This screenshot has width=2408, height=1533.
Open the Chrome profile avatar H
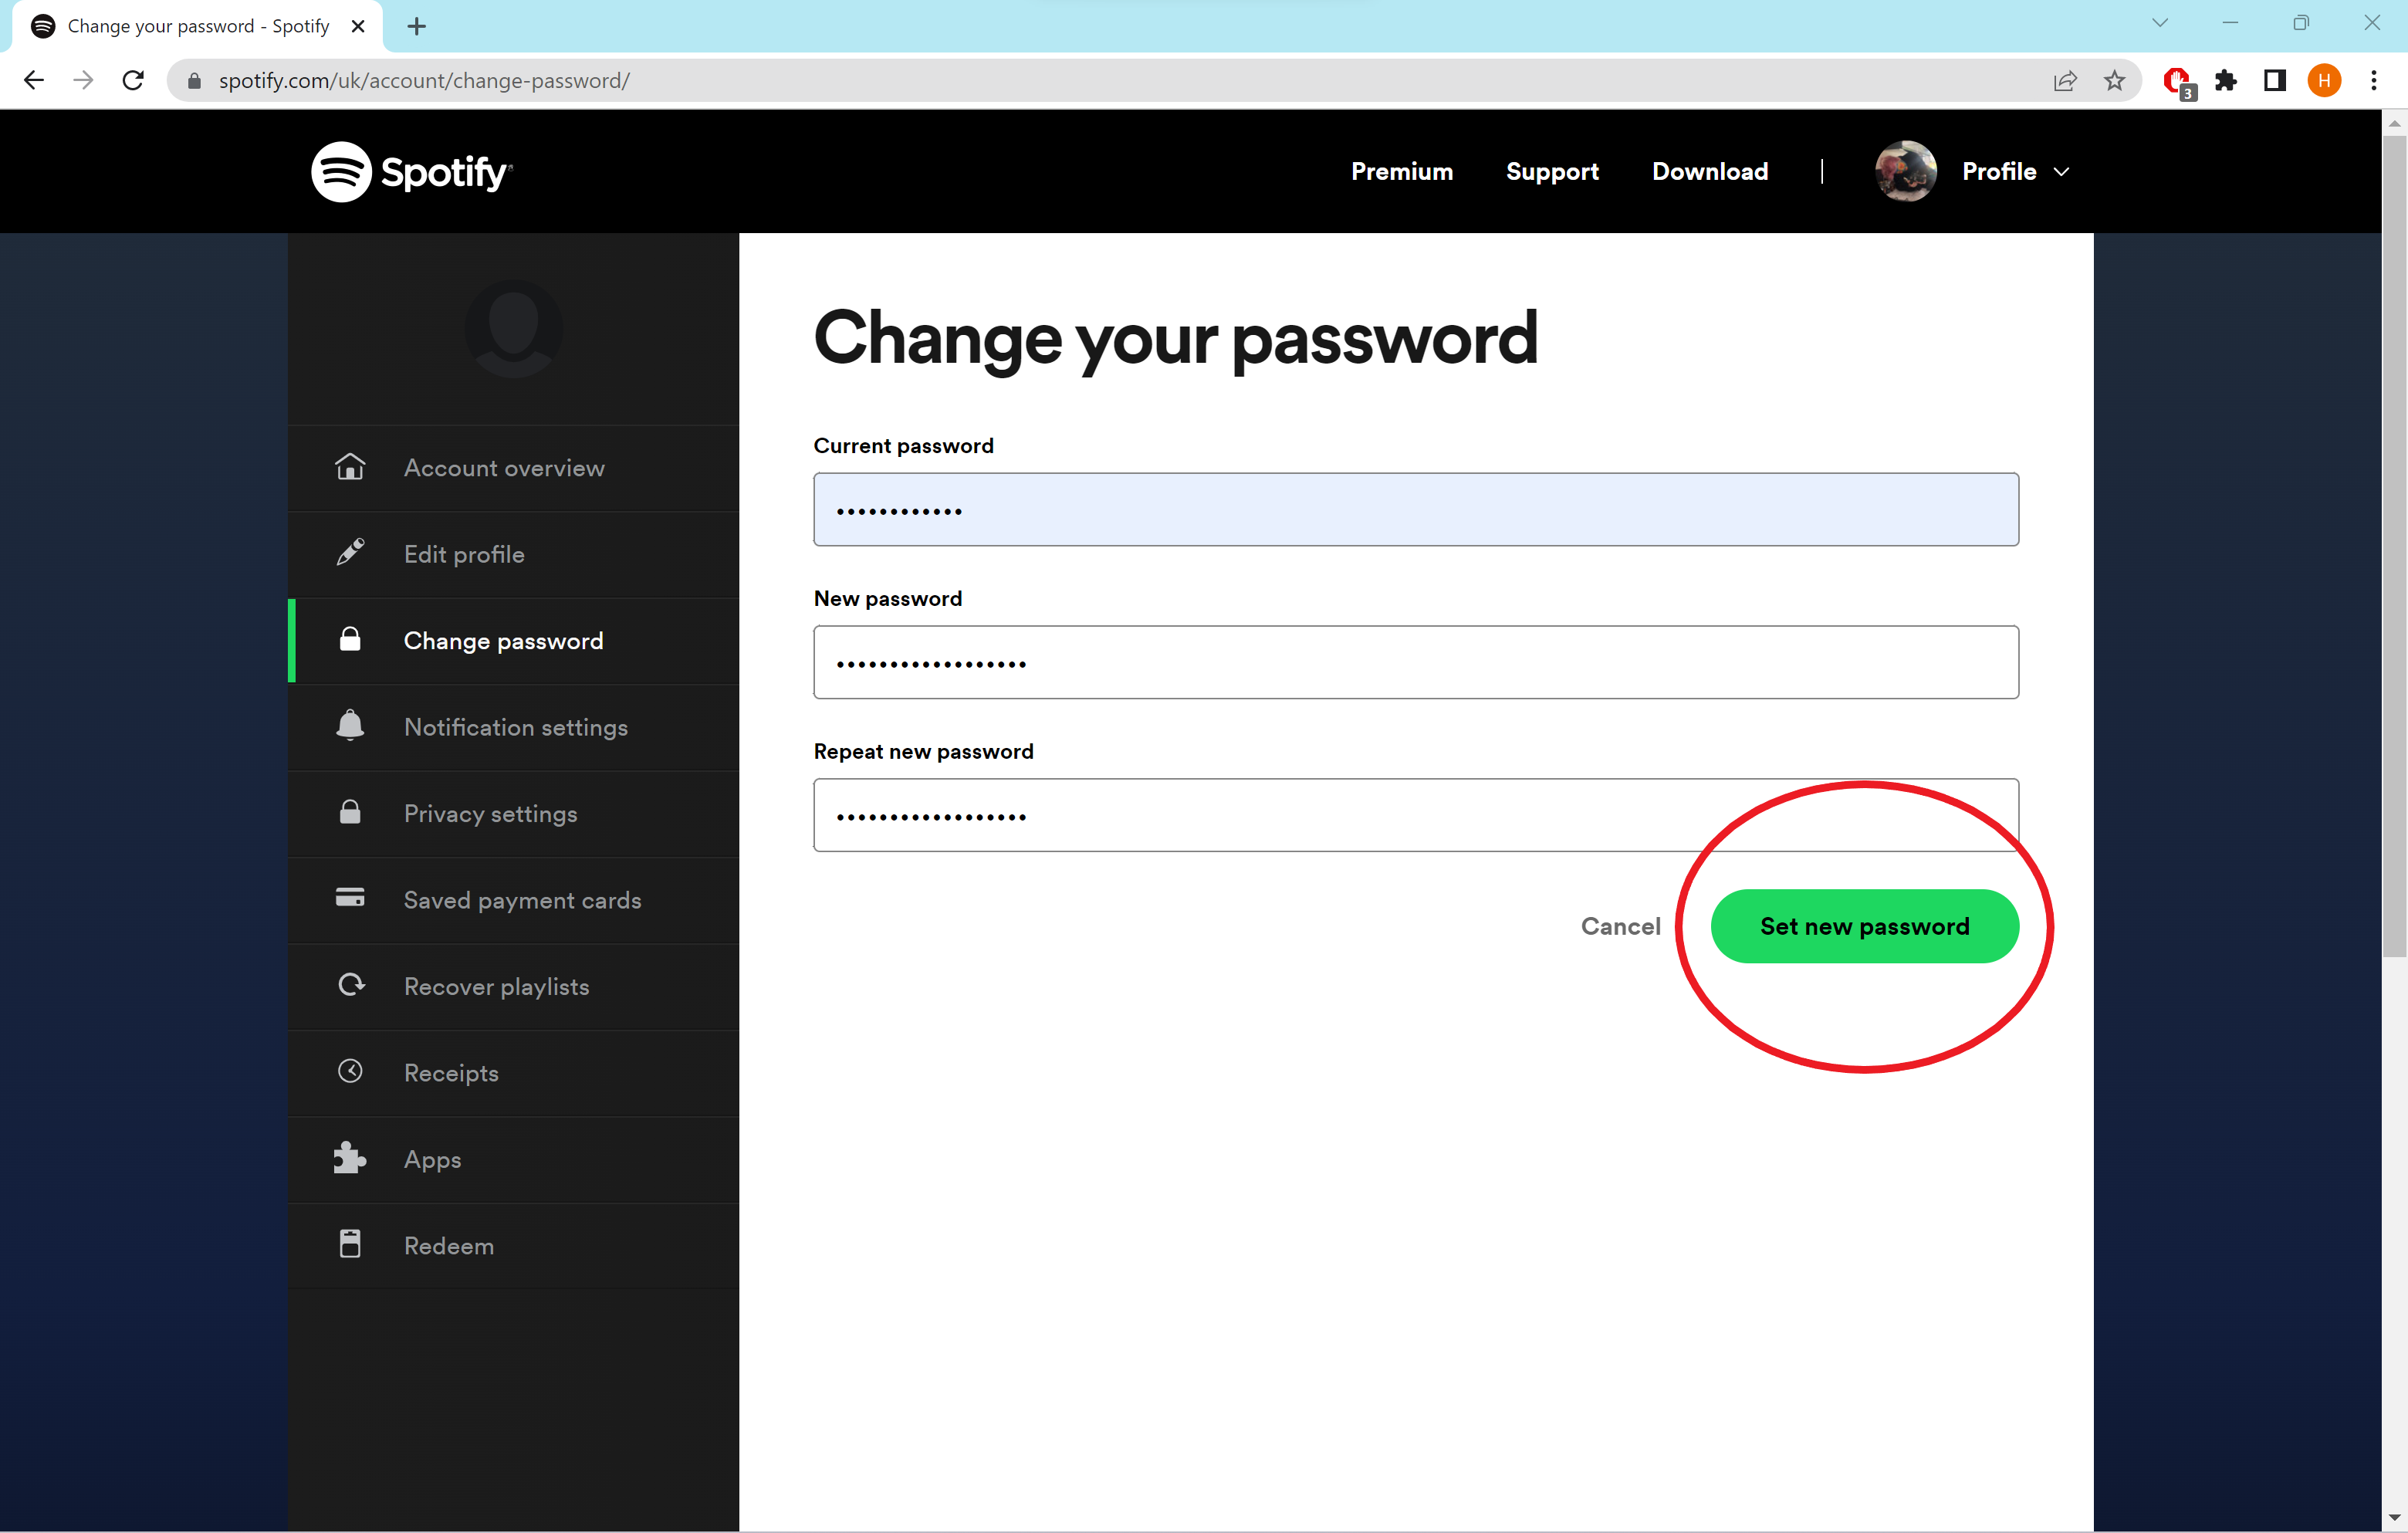(2324, 81)
